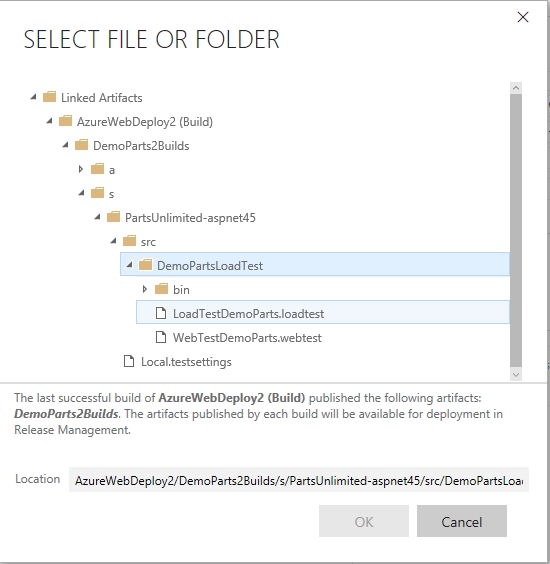Click the Local.testsettings file icon

[x=129, y=361]
